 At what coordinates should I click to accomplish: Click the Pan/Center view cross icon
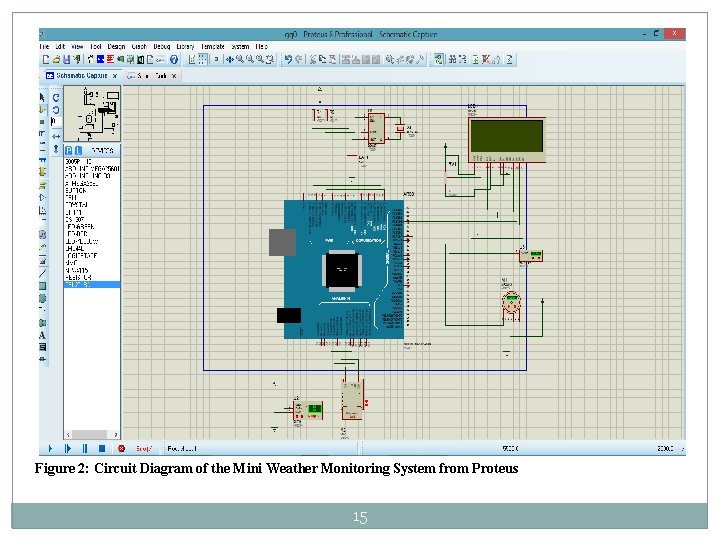[x=230, y=59]
